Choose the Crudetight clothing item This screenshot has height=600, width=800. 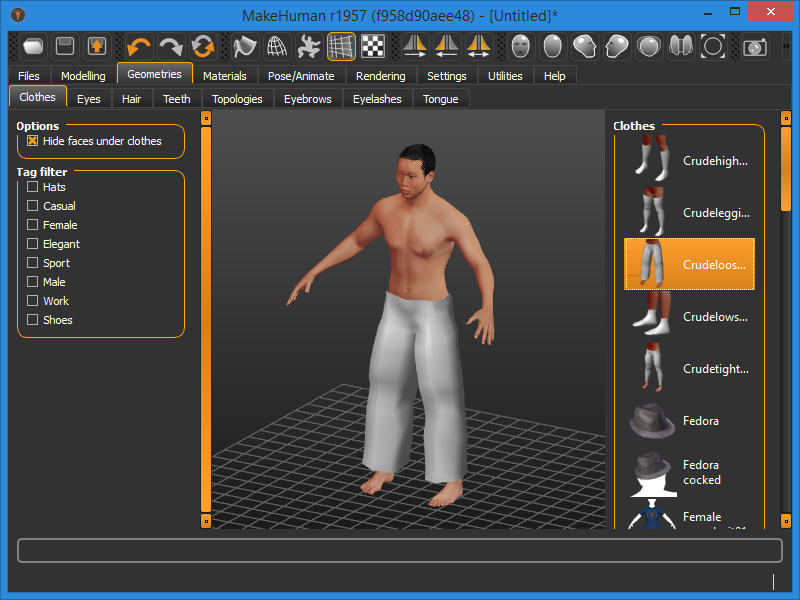[689, 369]
